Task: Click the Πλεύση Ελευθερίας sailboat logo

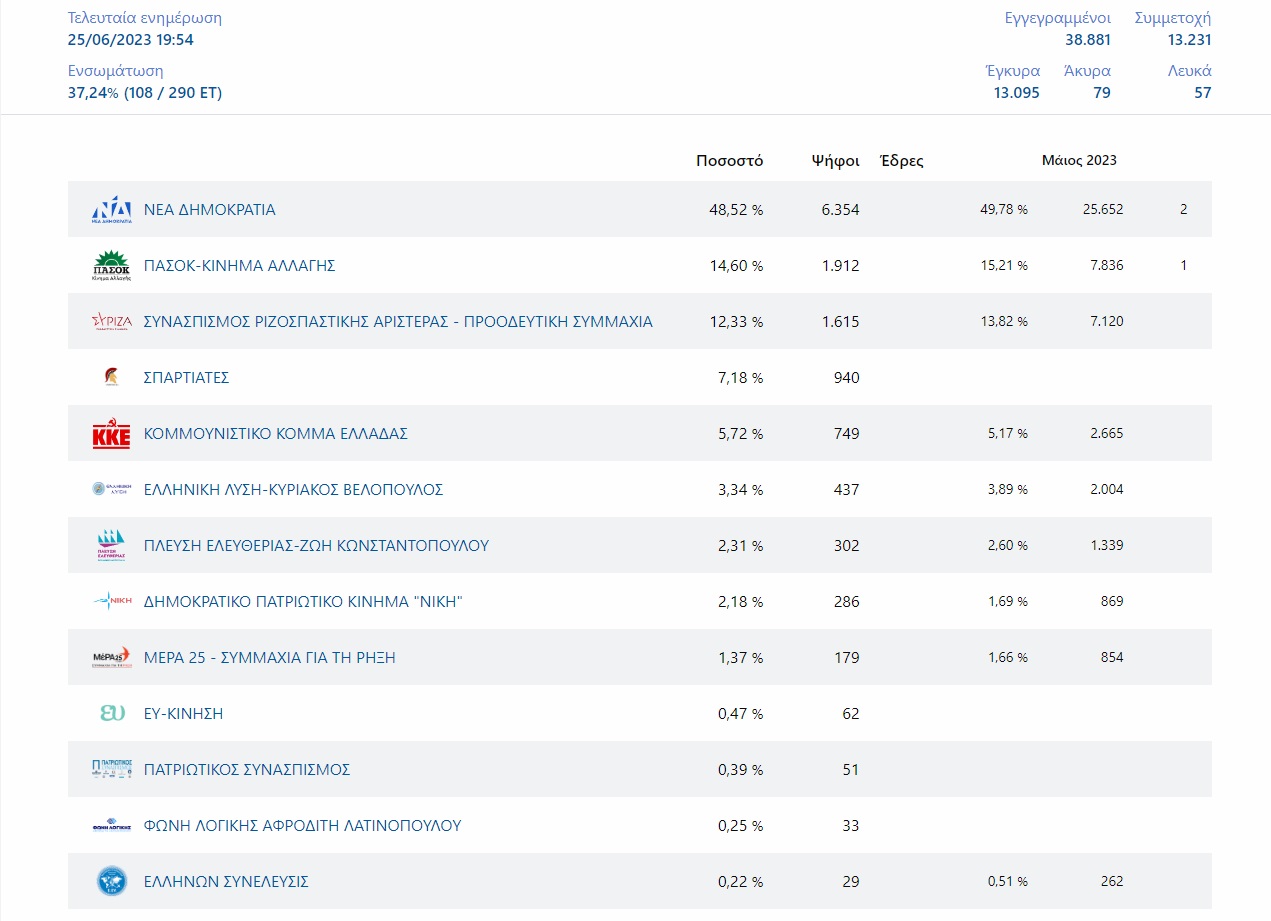Action: 111,546
